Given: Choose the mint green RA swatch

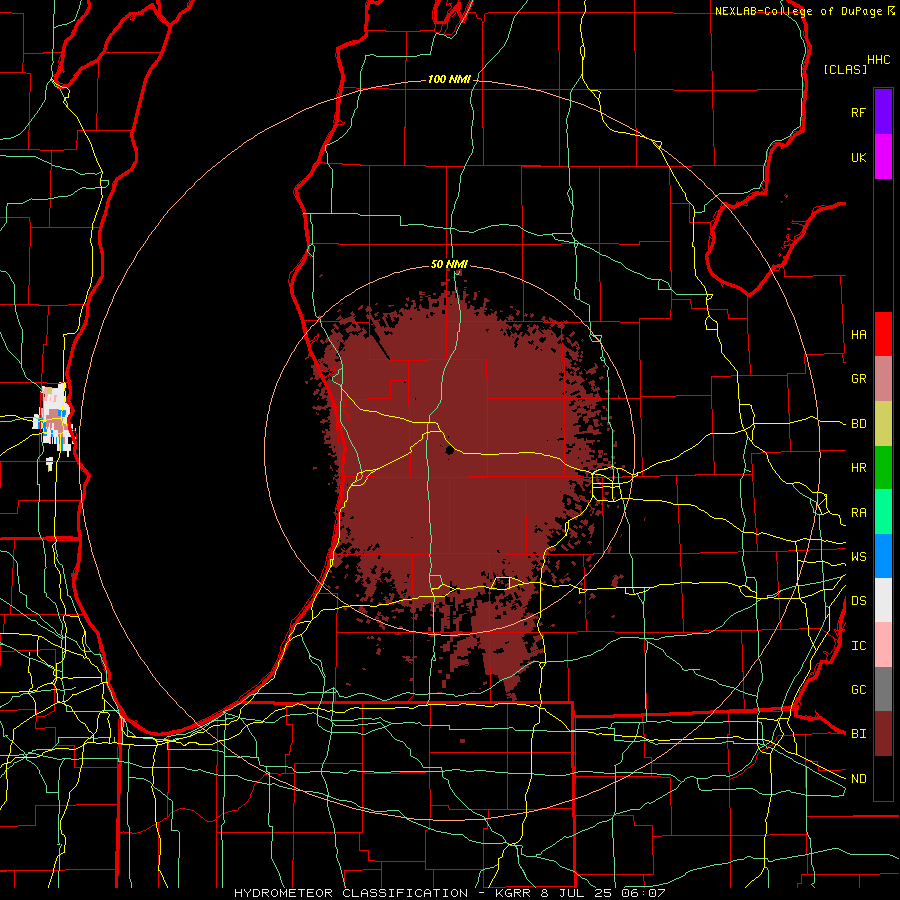Looking at the screenshot, I should [883, 512].
